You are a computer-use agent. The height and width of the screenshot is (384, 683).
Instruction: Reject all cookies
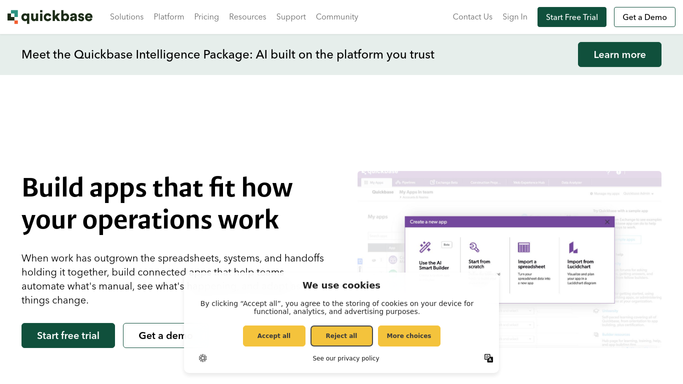pyautogui.click(x=342, y=336)
